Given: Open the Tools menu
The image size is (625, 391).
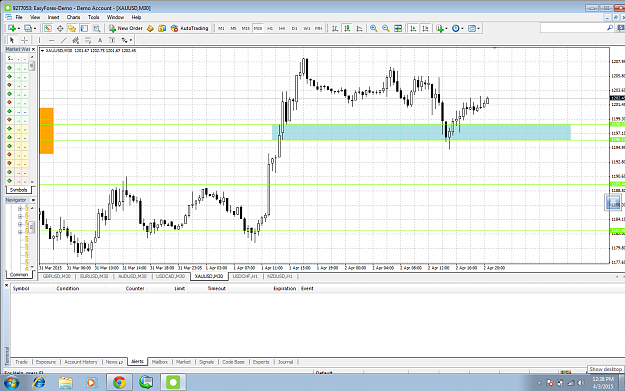Looking at the screenshot, I should tap(94, 17).
